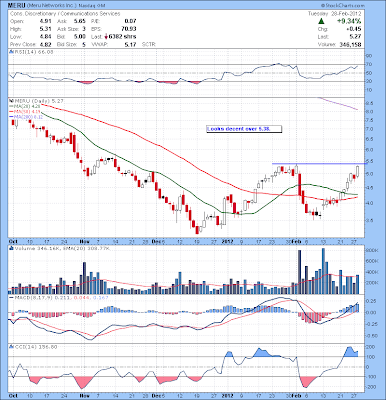Click the small icon before CCI(14) label

10,347
